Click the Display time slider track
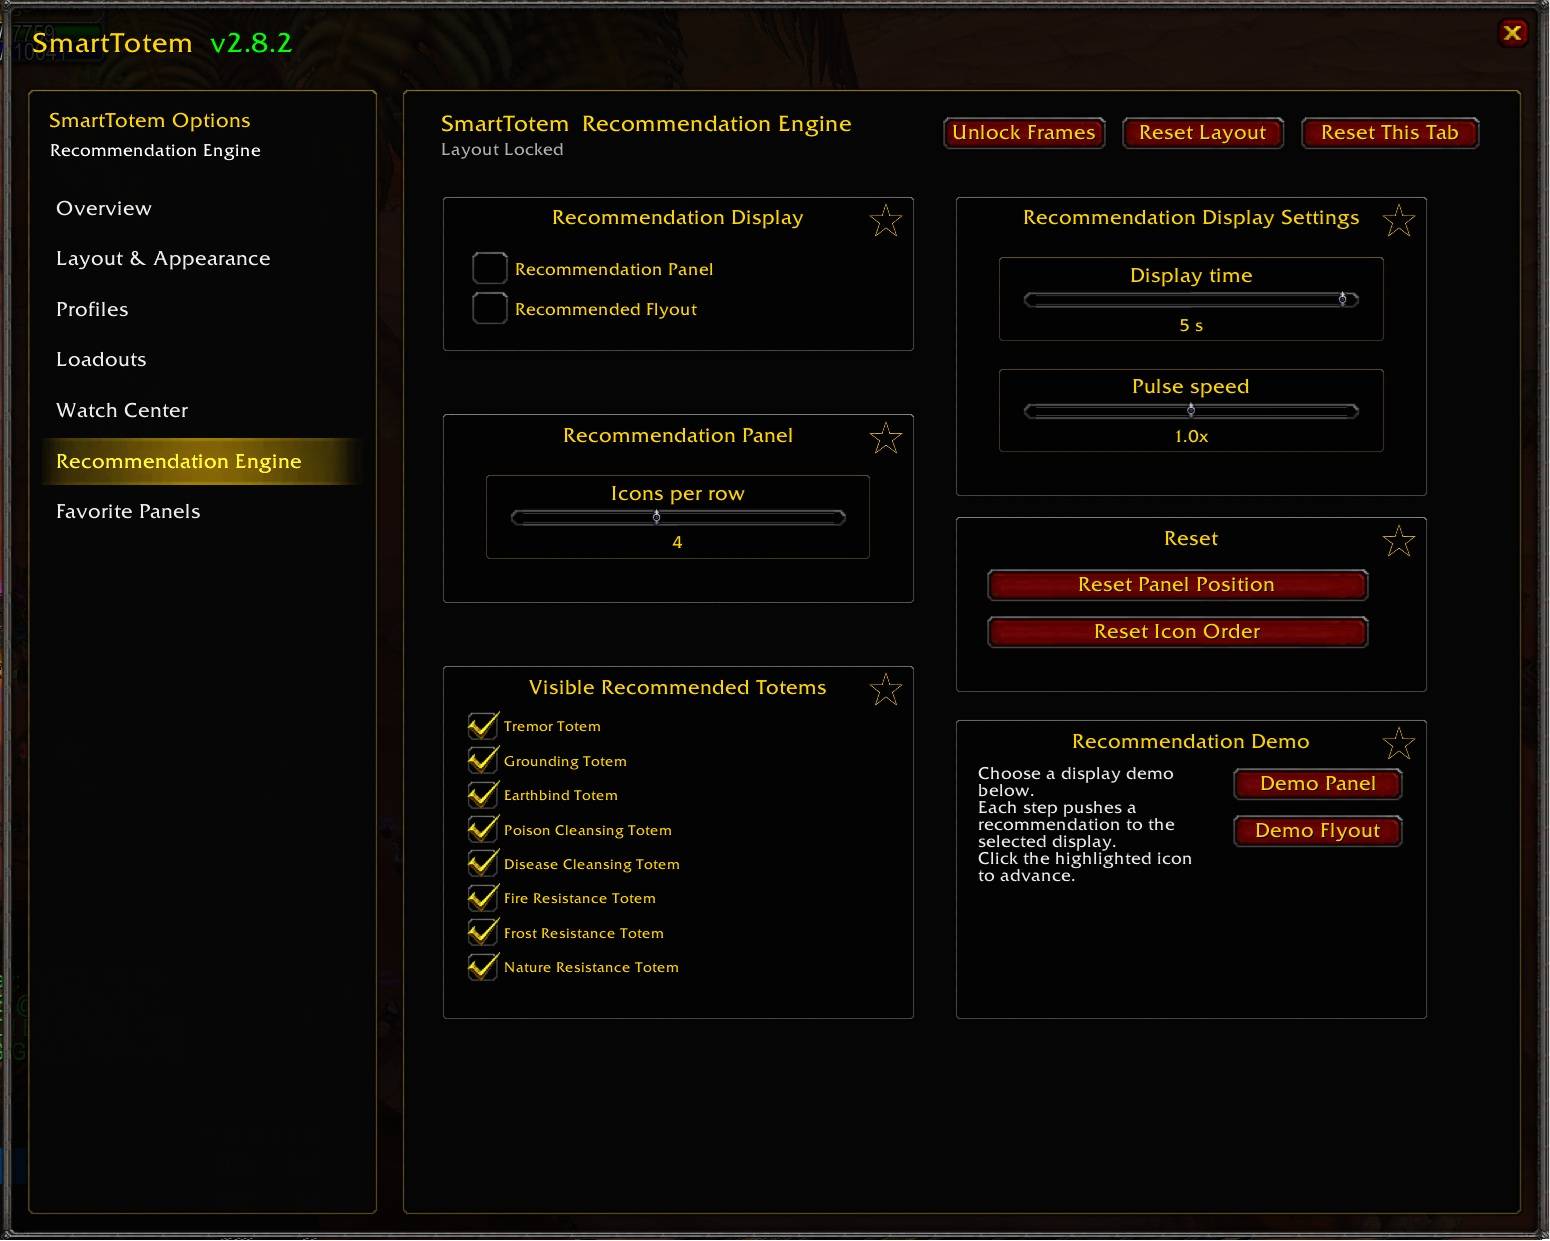 pos(1191,299)
